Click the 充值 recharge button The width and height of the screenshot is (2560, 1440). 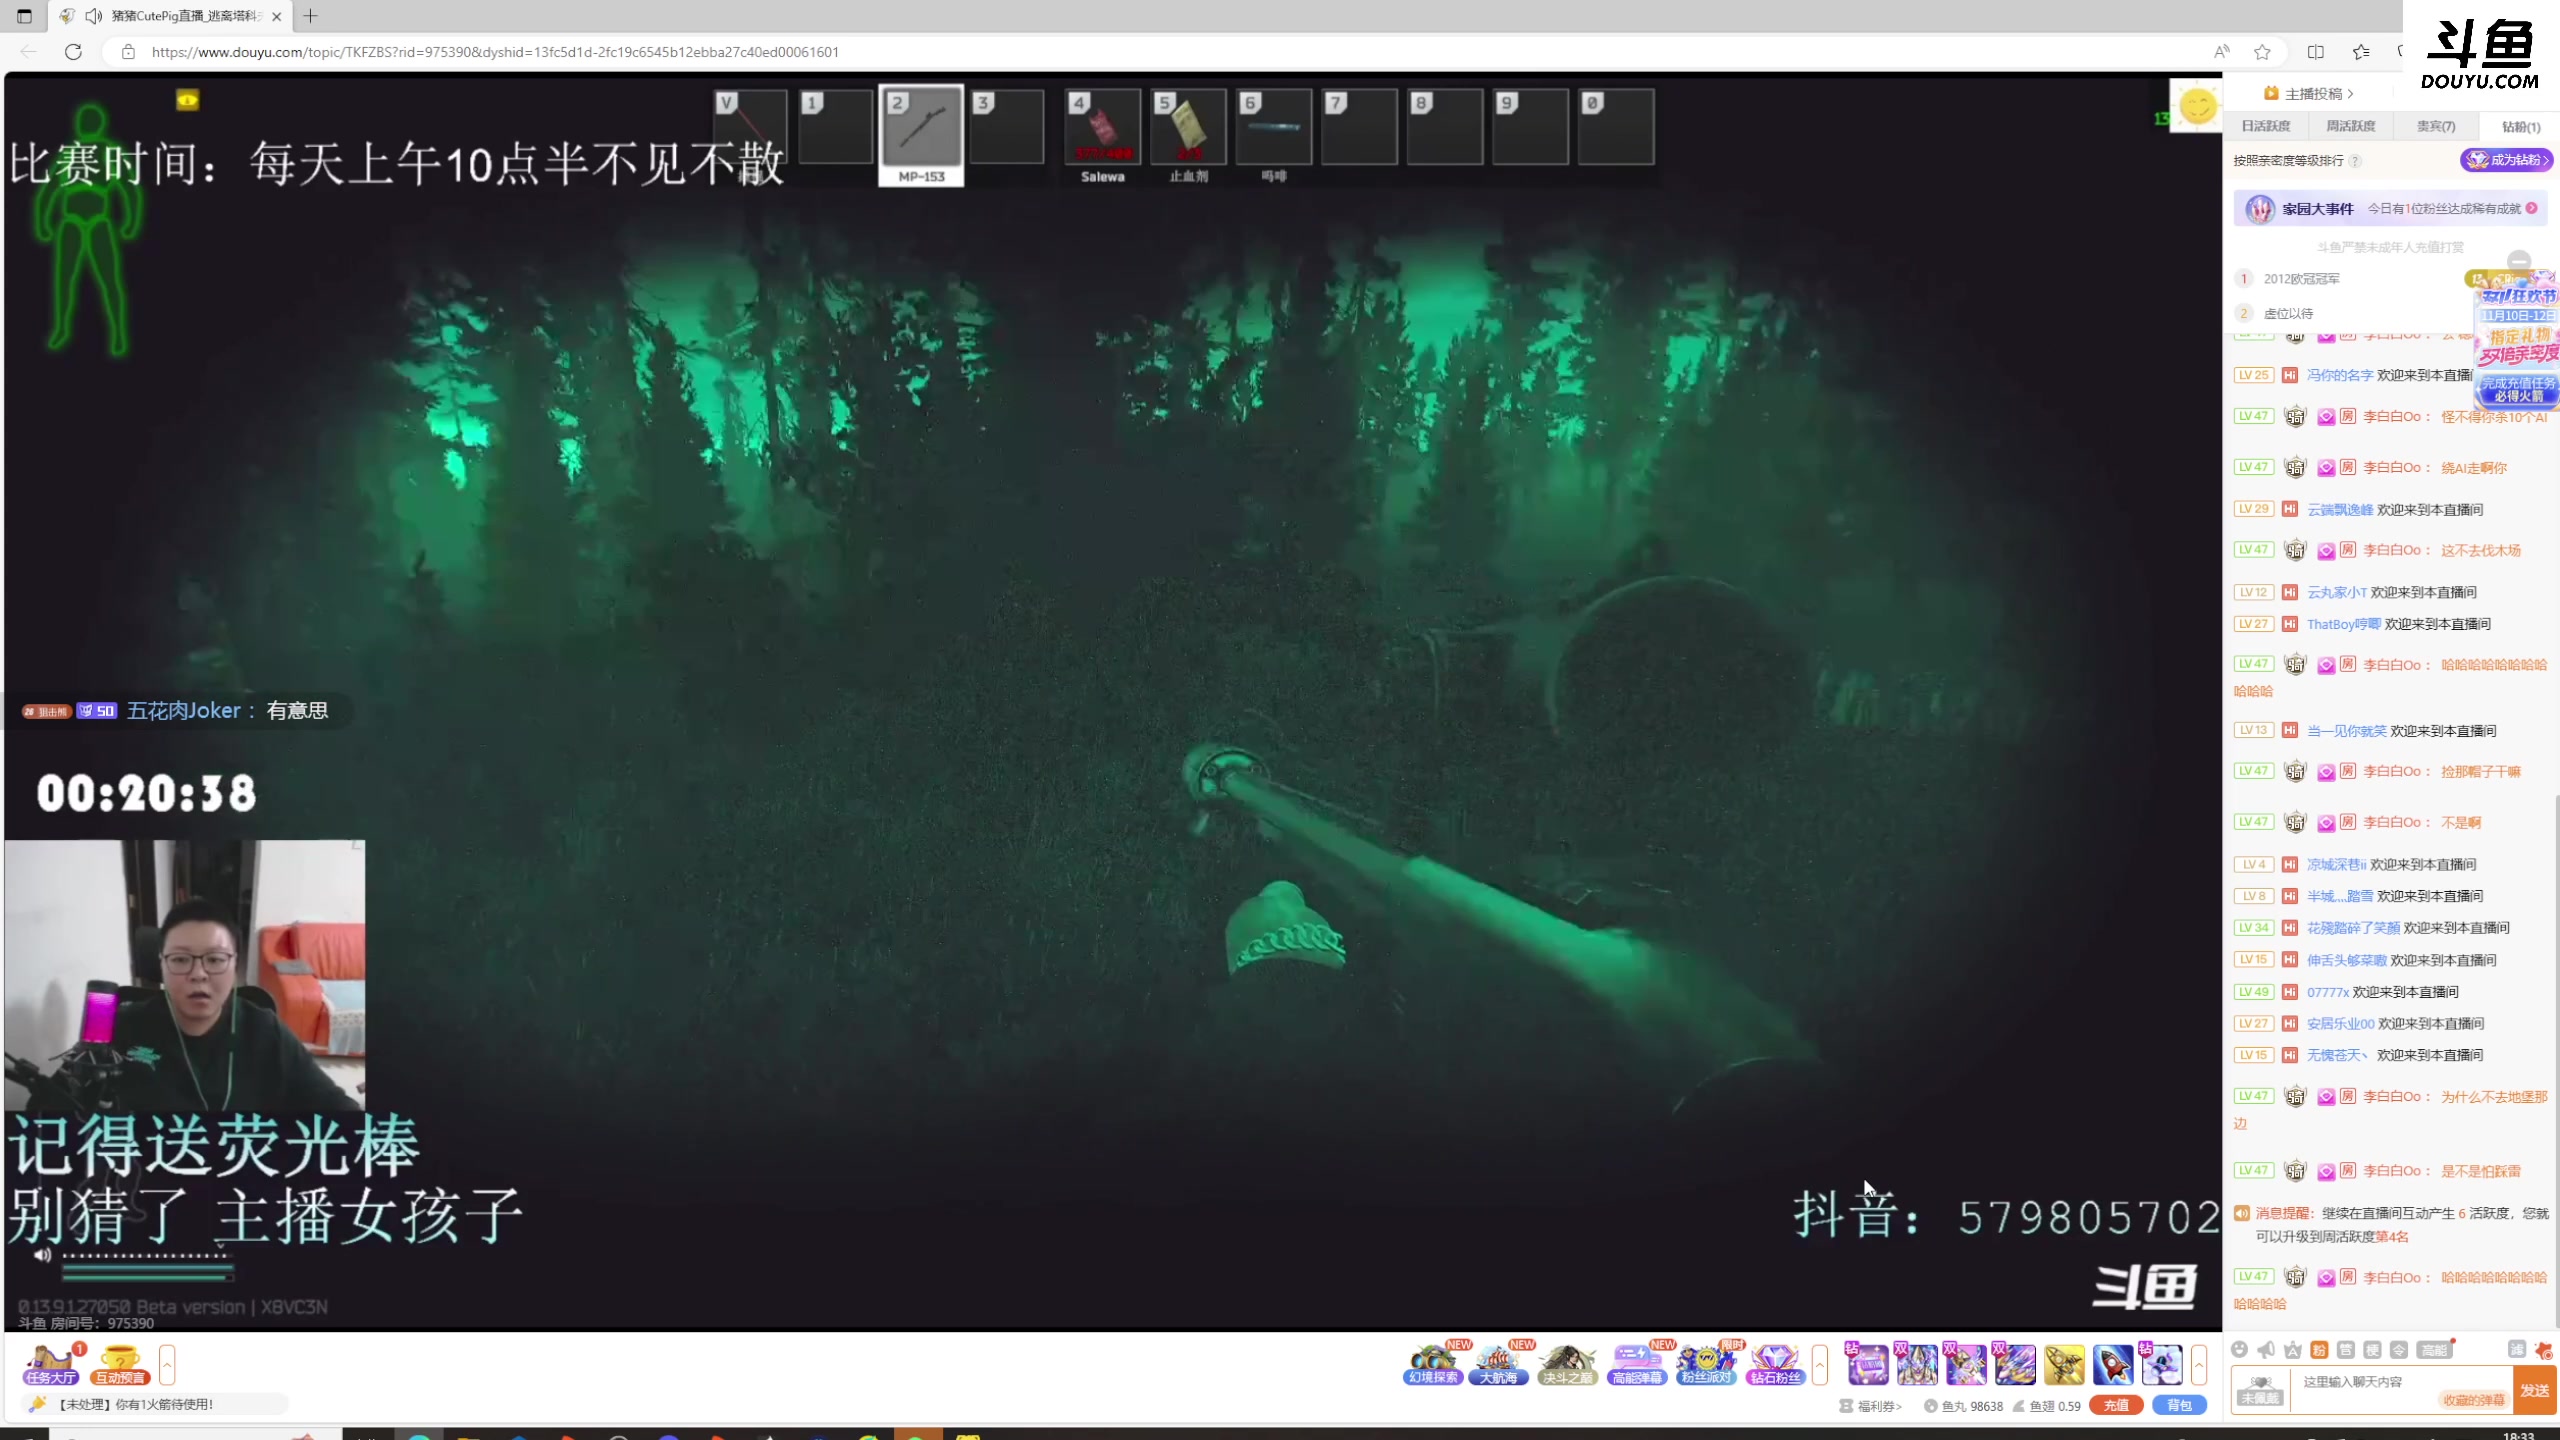2115,1406
